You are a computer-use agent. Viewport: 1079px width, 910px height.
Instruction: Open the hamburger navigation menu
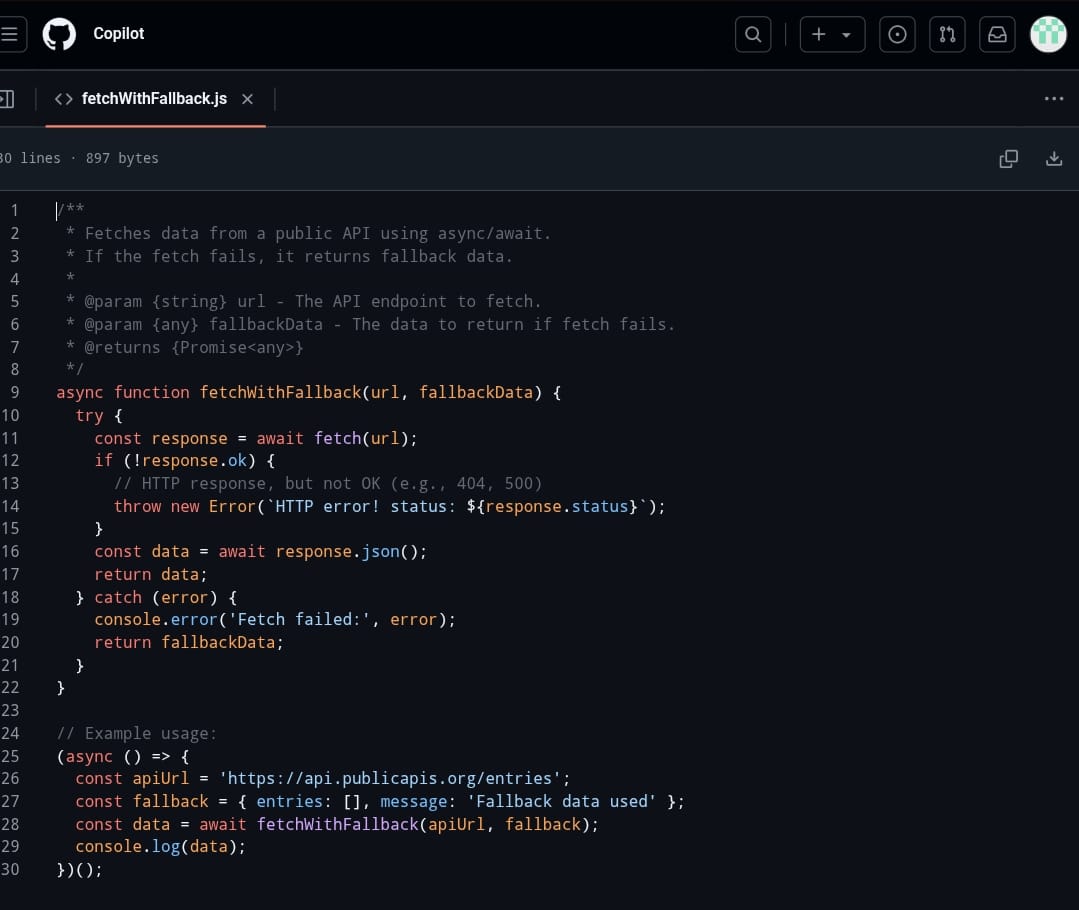[x=10, y=34]
